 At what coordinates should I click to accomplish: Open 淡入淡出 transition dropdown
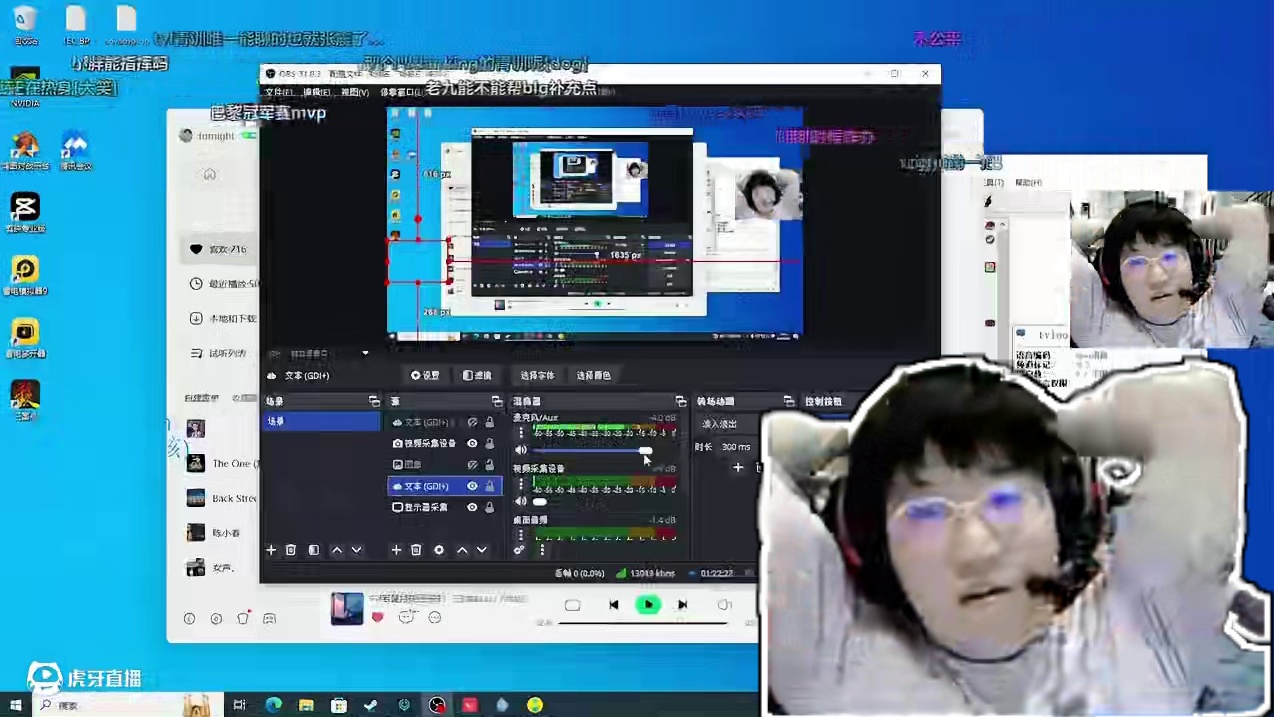(738, 424)
